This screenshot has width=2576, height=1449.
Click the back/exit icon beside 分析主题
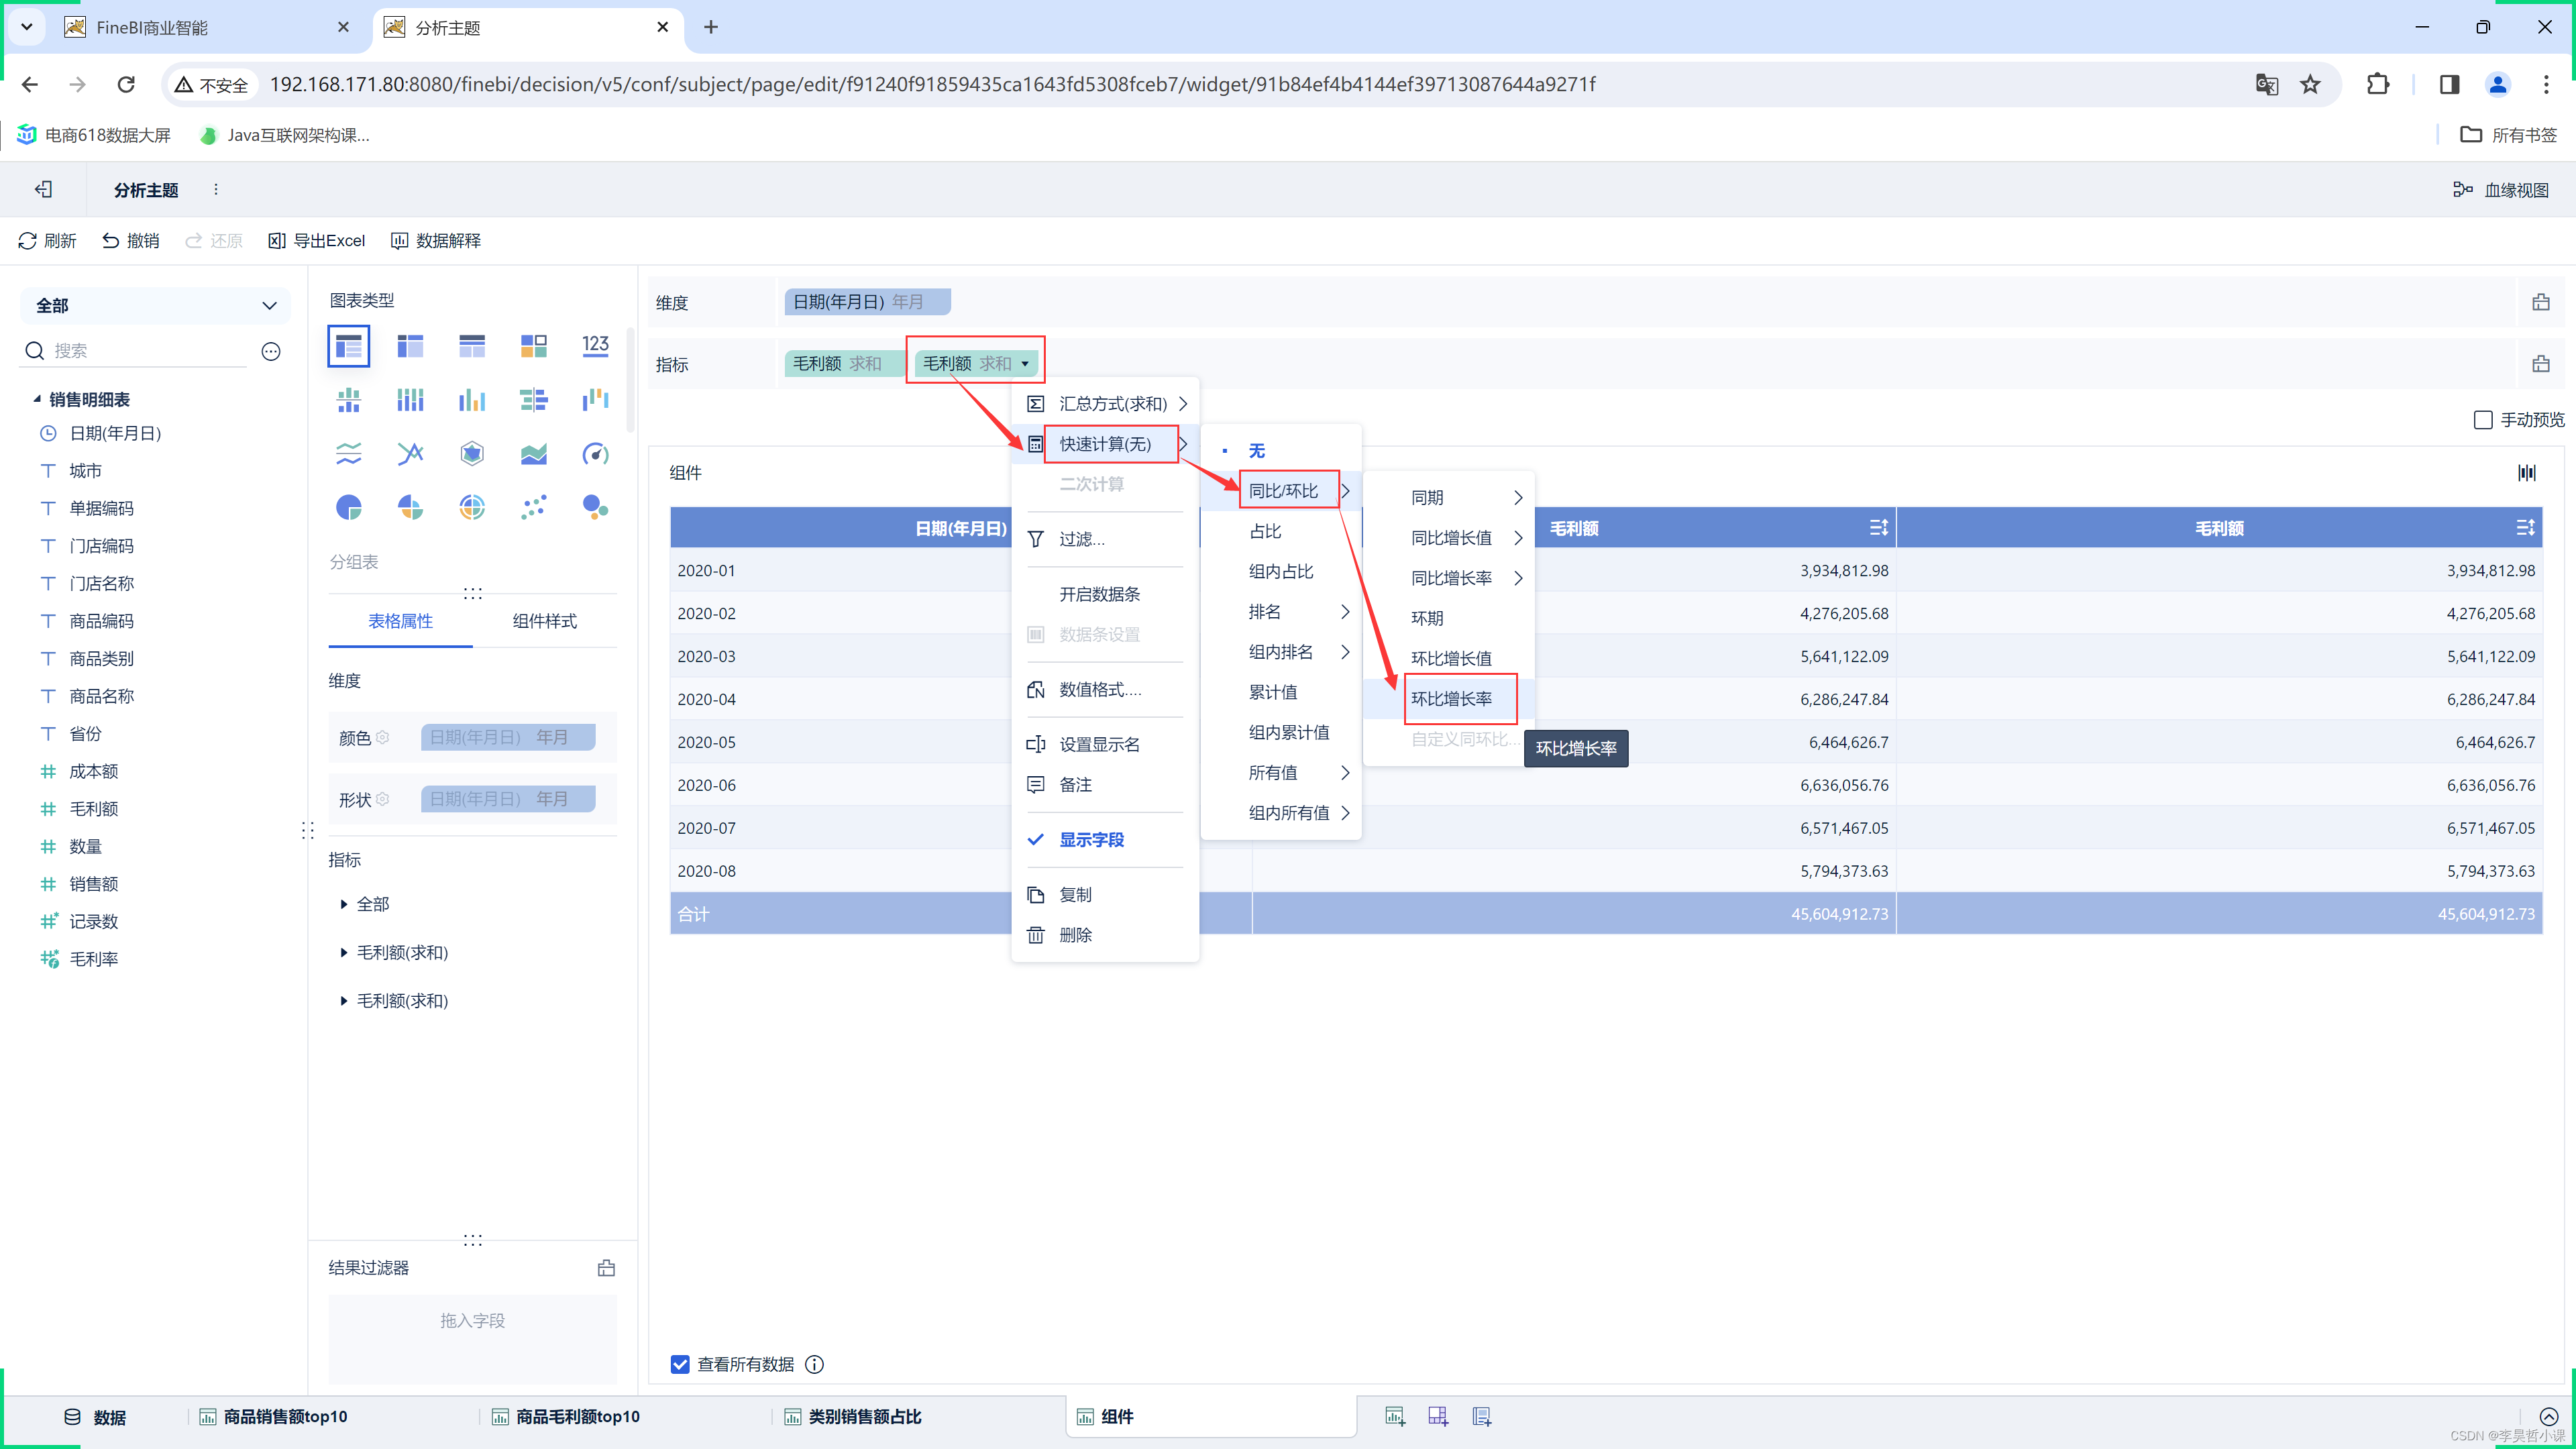pos(43,190)
